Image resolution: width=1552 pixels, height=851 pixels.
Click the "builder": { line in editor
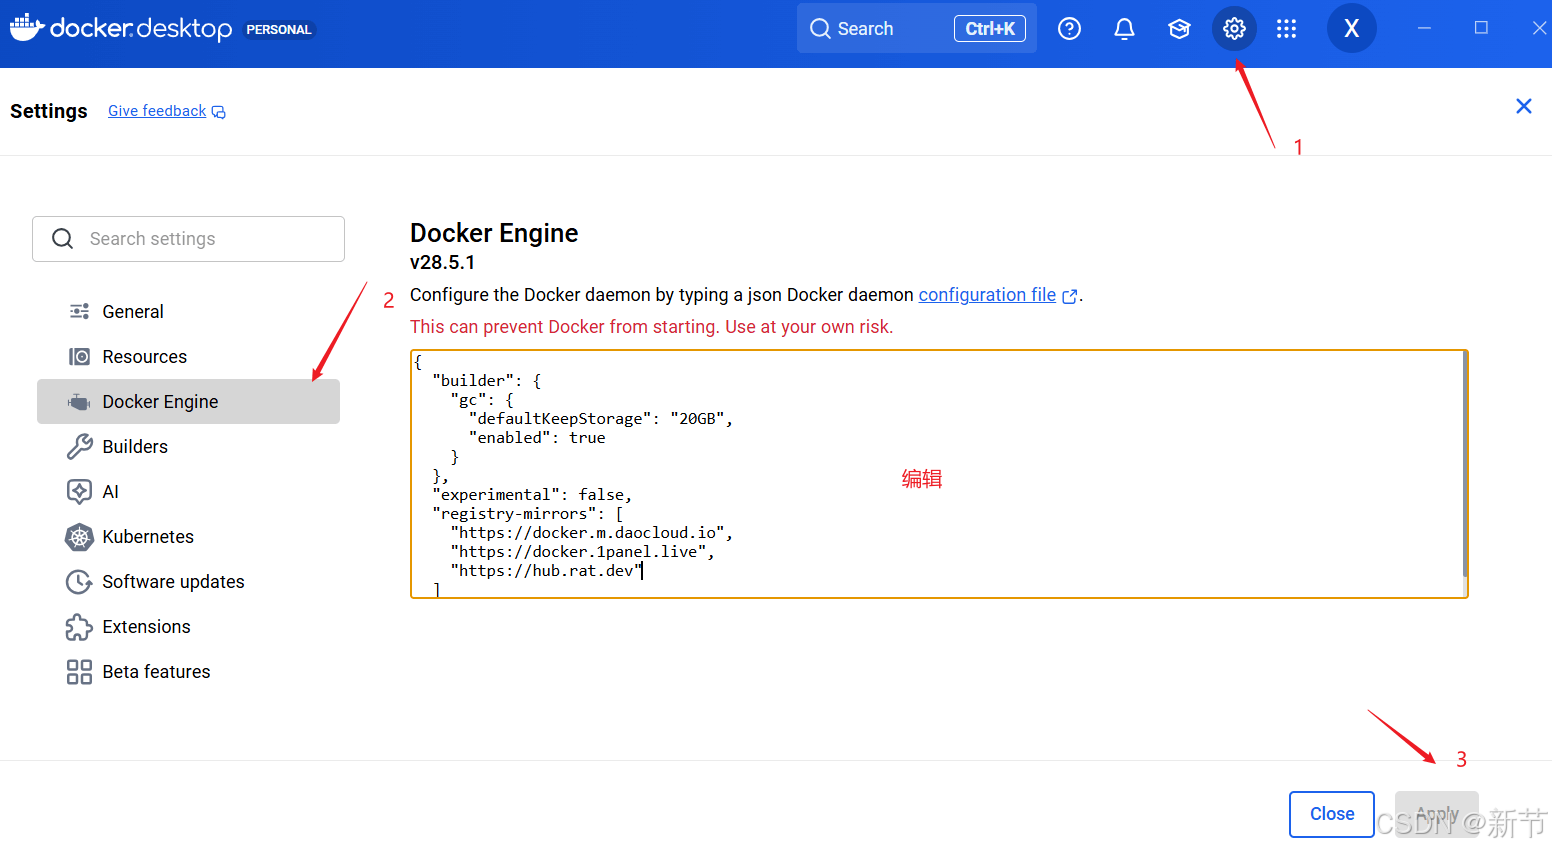pos(486,381)
